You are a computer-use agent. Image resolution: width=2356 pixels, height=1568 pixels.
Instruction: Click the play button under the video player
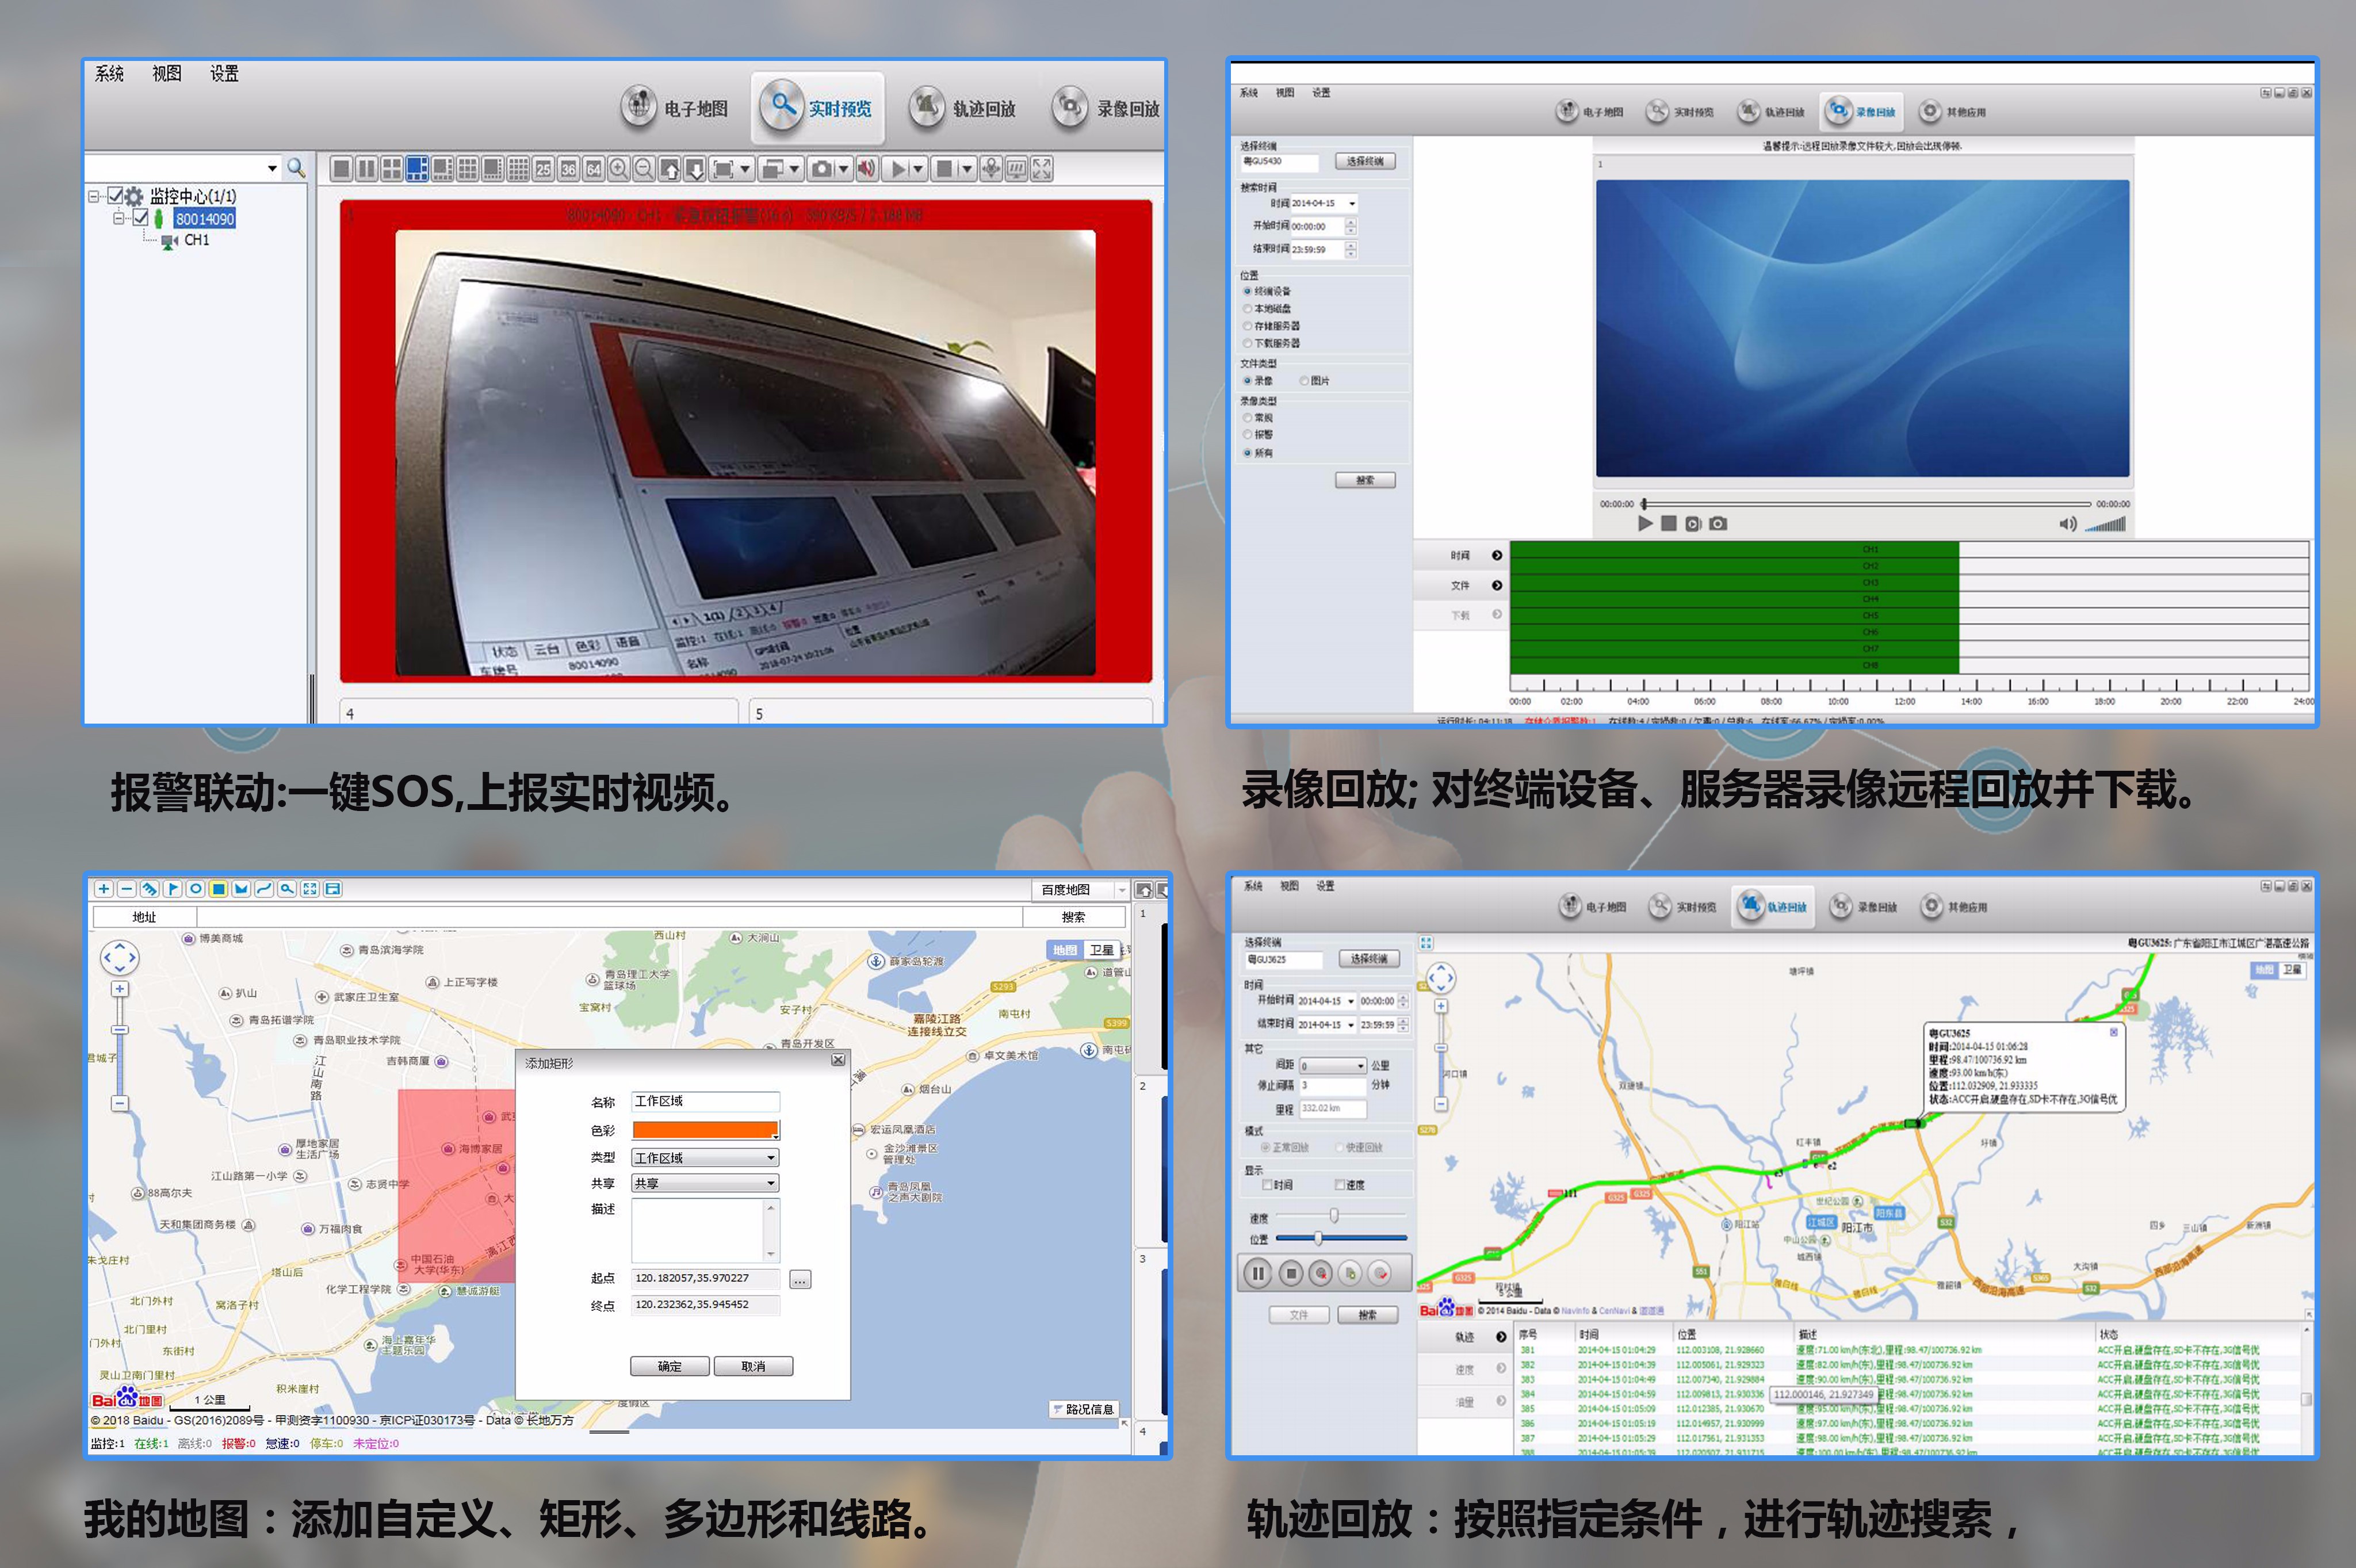click(1645, 523)
